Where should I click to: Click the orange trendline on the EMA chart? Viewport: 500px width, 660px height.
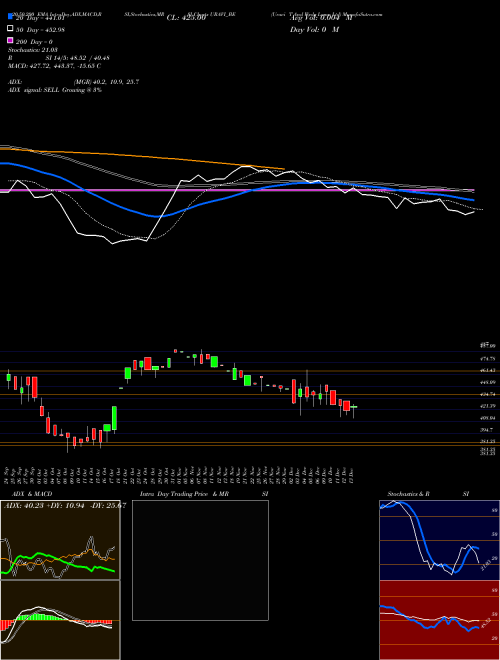tap(143, 157)
